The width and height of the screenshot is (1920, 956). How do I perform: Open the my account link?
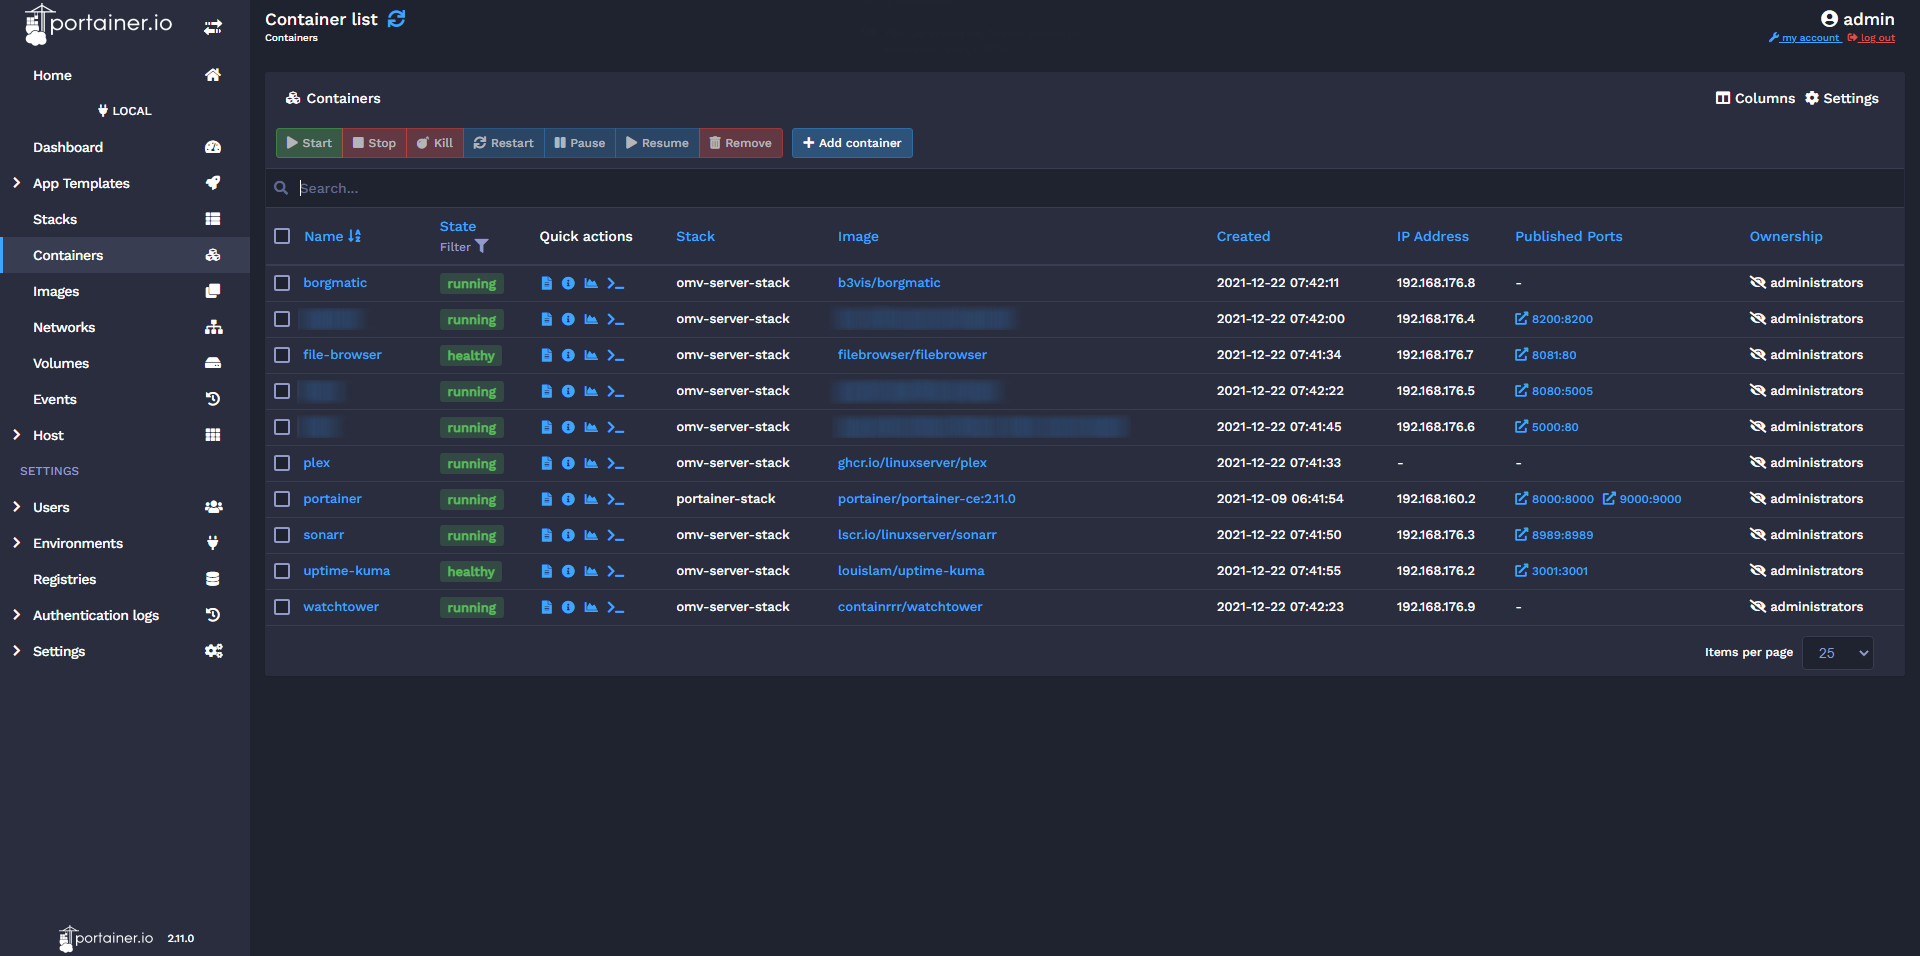point(1804,38)
